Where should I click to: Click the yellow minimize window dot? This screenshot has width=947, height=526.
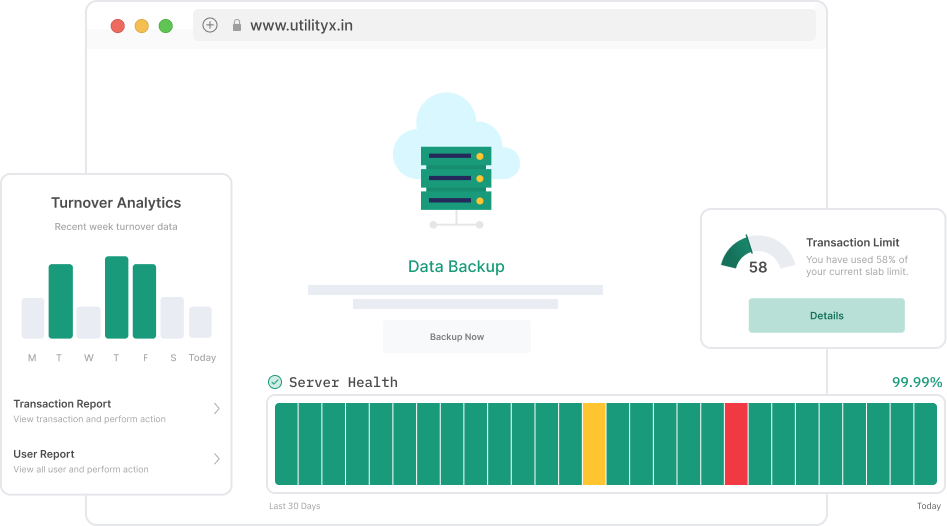(141, 26)
